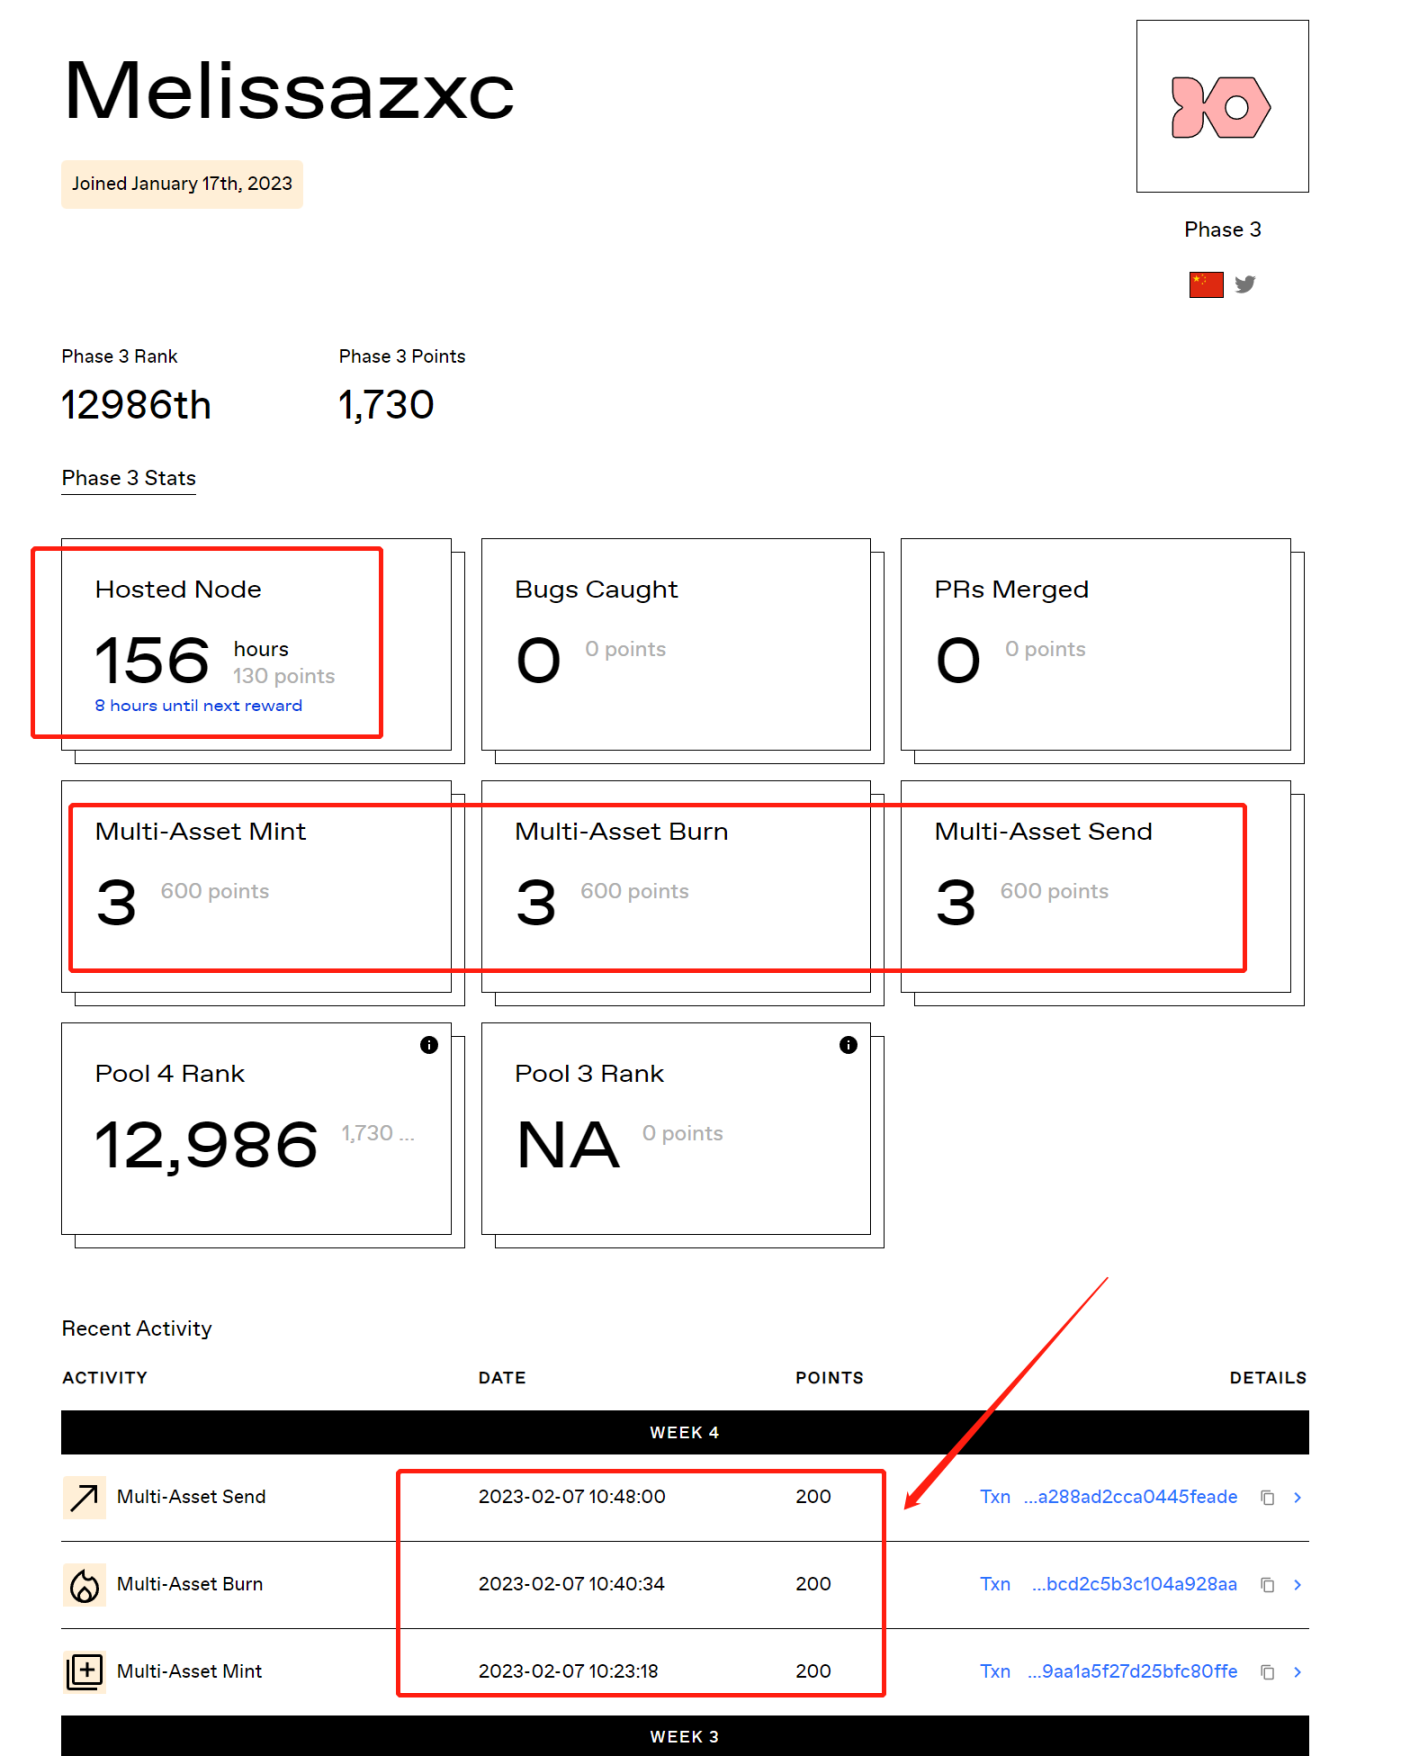
Task: Click the Twitter bird icon
Action: coord(1245,285)
